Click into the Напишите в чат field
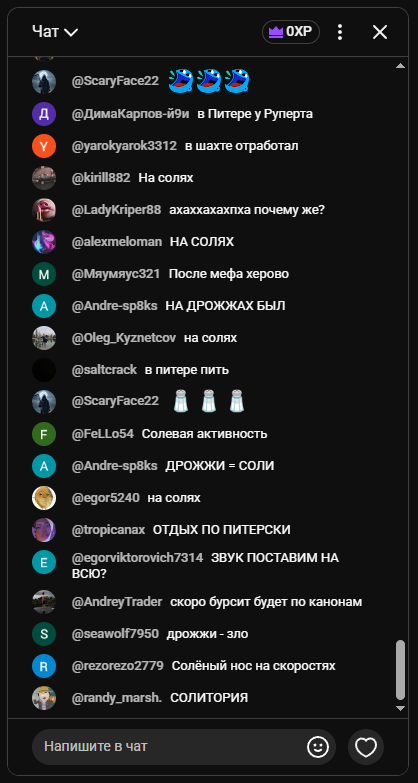Screen dimensions: 418x783 pos(170,747)
